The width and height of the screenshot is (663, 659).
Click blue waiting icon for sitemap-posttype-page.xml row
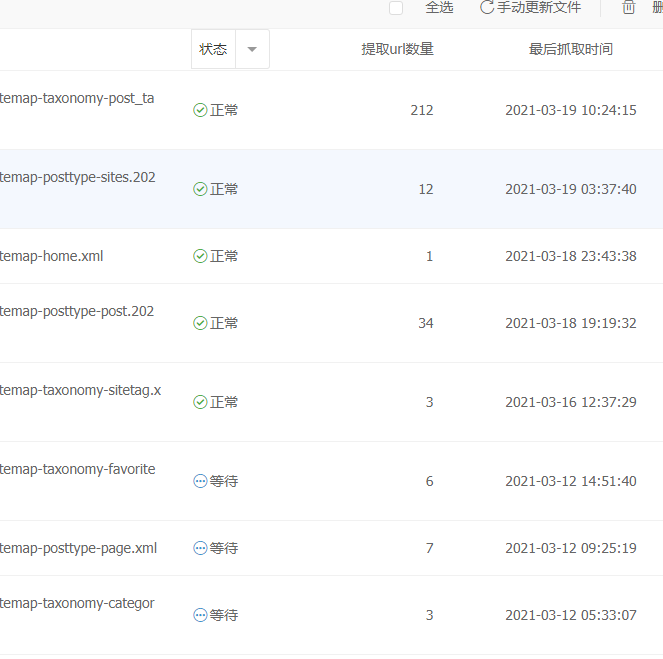pyautogui.click(x=200, y=548)
